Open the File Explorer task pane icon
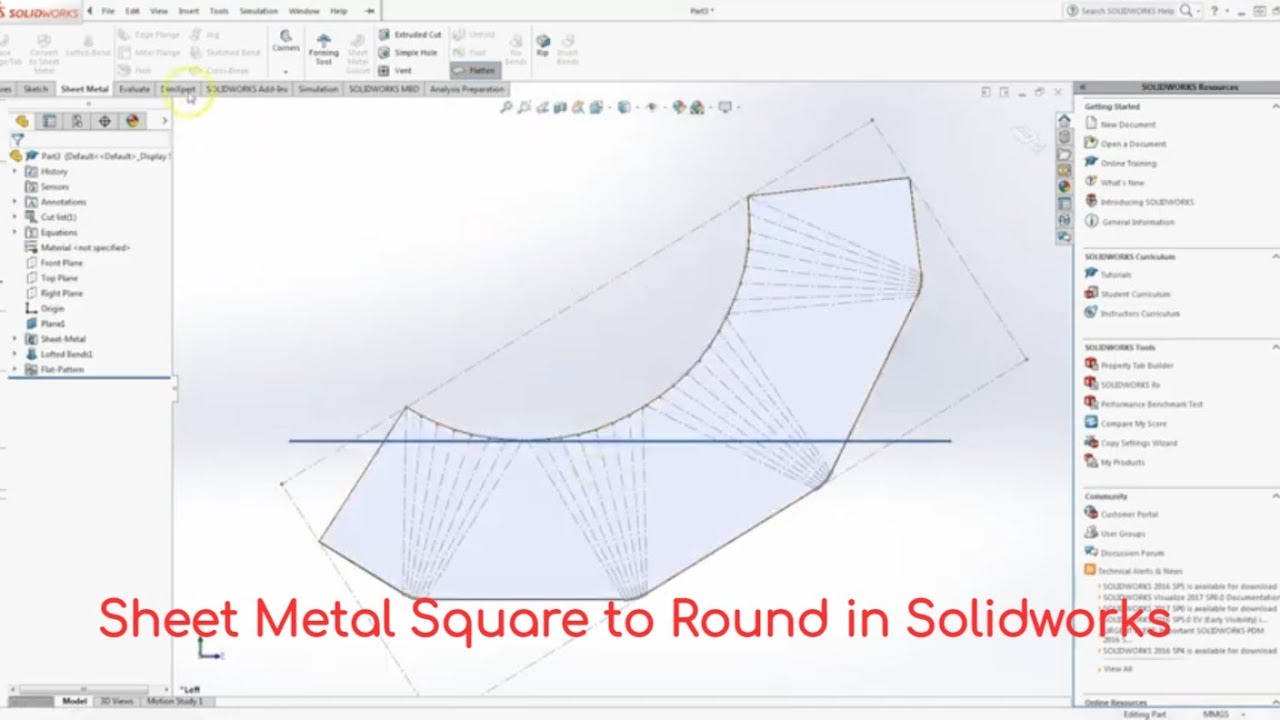The height and width of the screenshot is (720, 1280). (1064, 154)
